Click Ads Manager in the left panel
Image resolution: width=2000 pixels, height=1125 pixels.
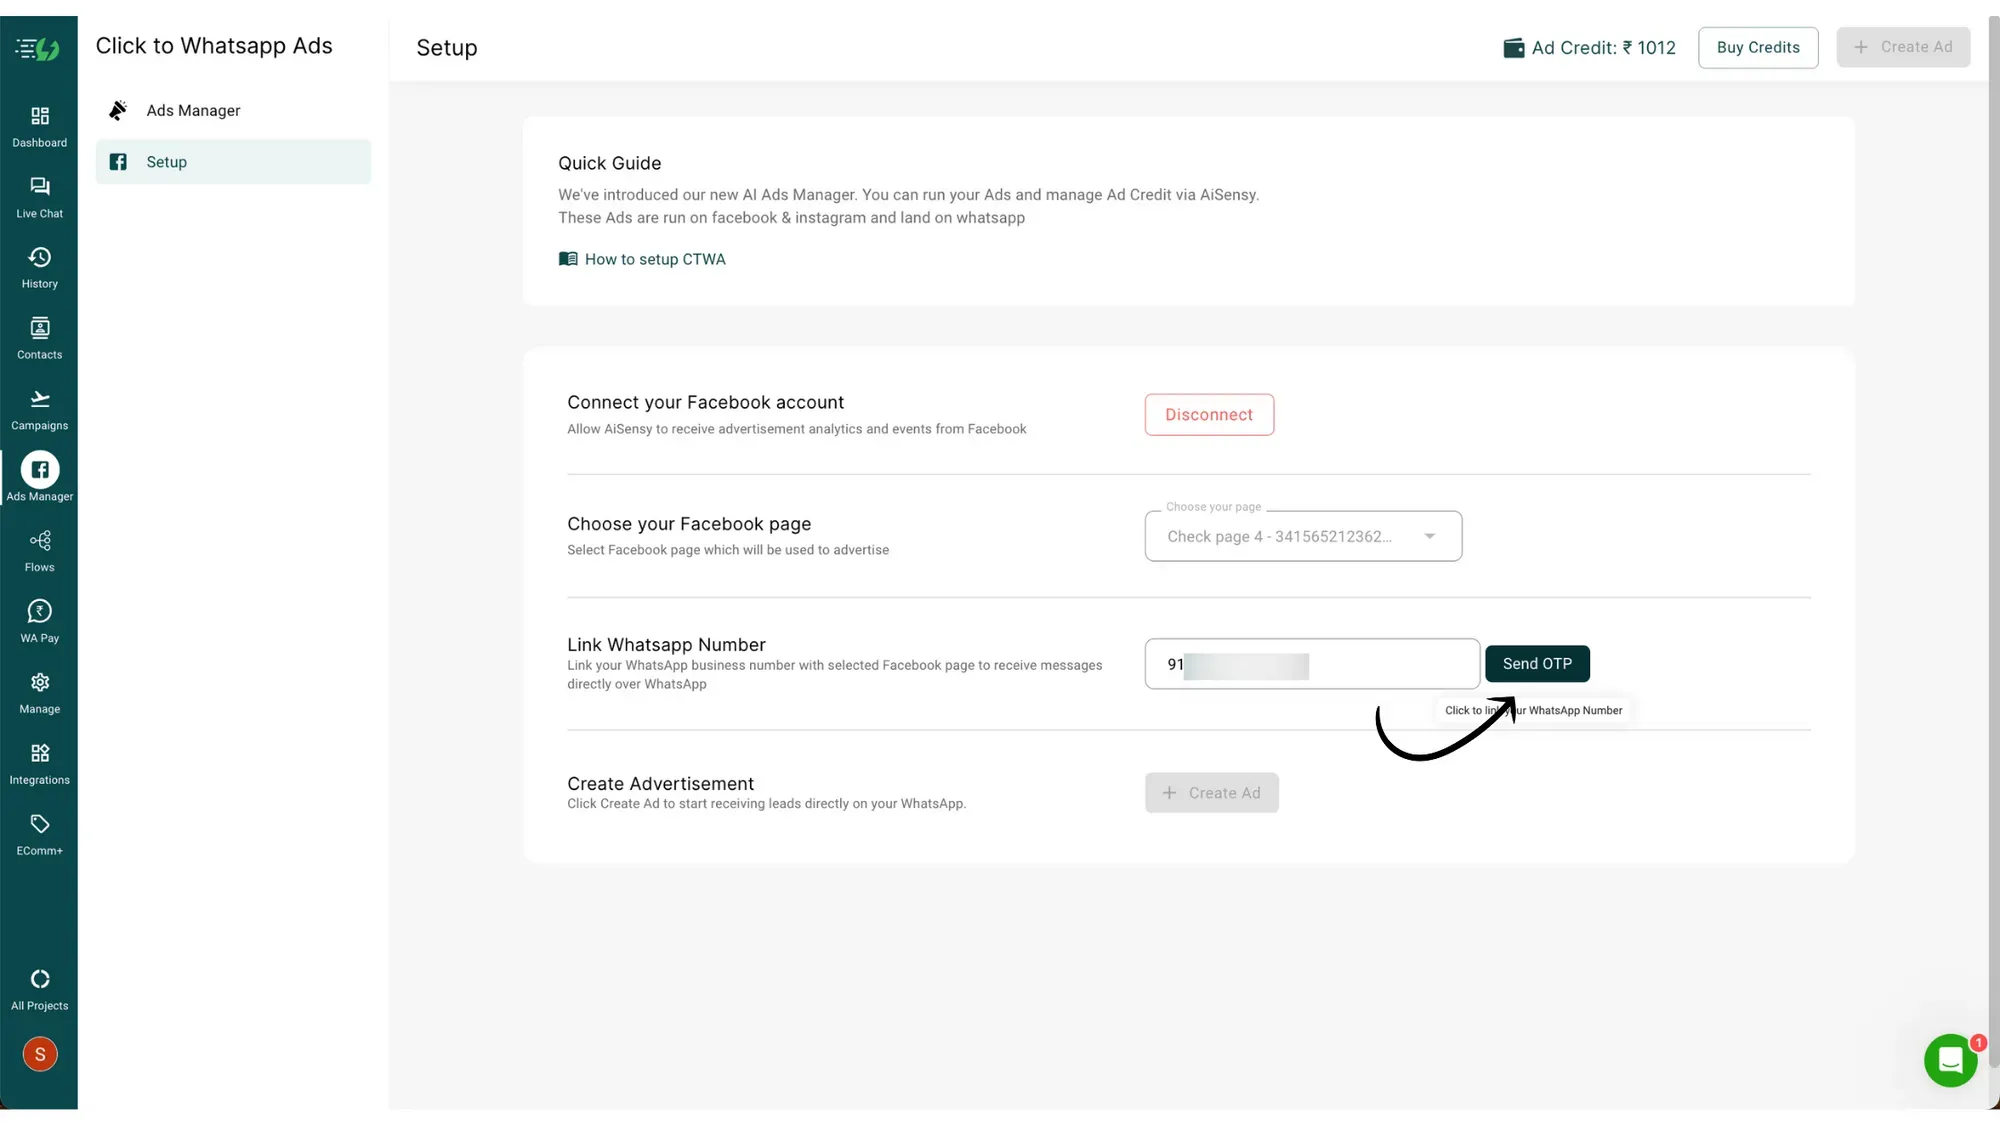click(x=193, y=110)
